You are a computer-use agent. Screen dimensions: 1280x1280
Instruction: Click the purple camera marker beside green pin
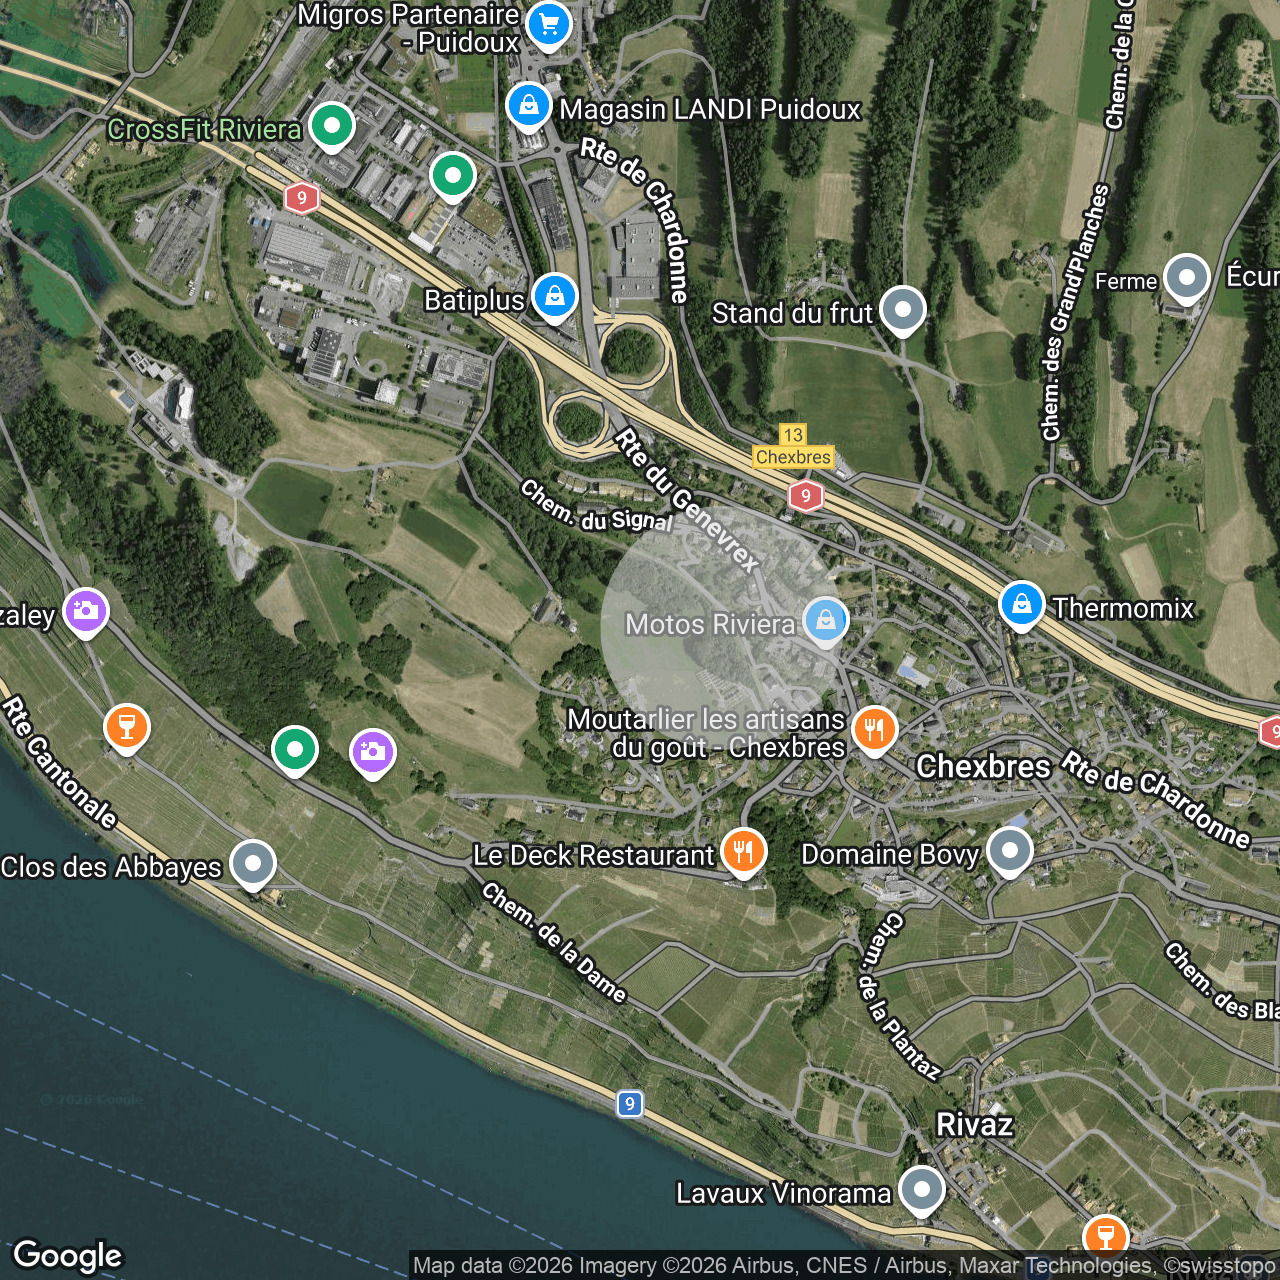coord(372,752)
